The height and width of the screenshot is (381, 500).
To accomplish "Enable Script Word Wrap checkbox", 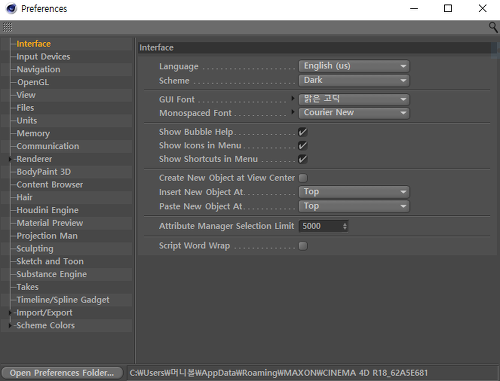I will [303, 246].
